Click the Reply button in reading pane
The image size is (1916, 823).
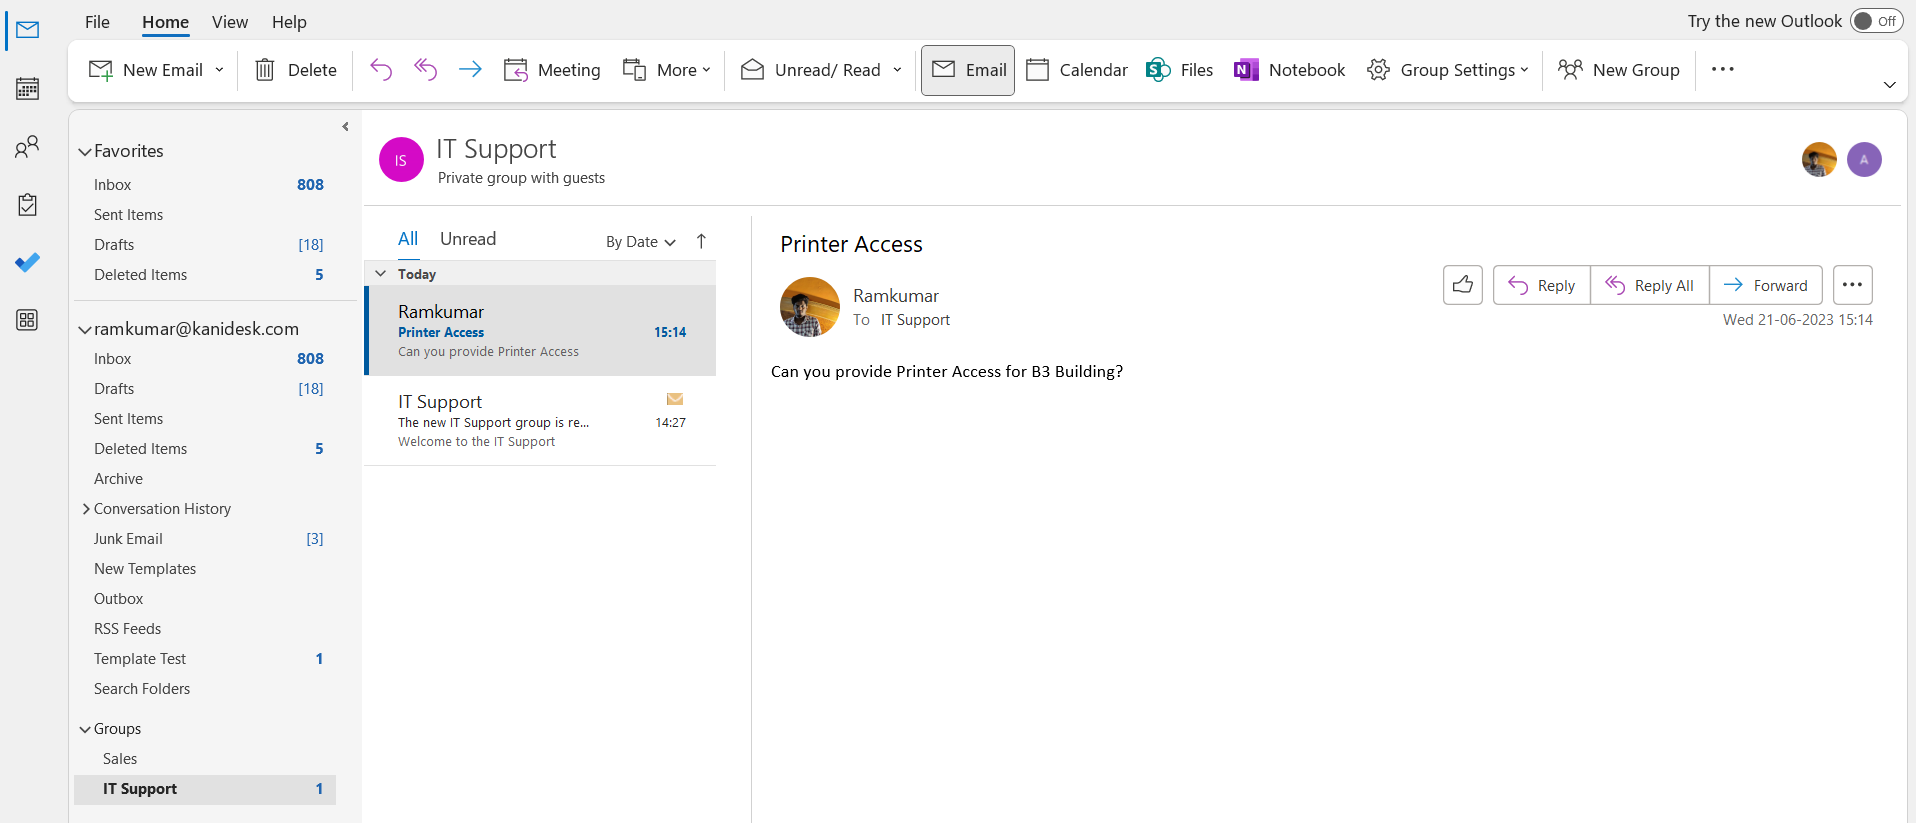(1541, 285)
